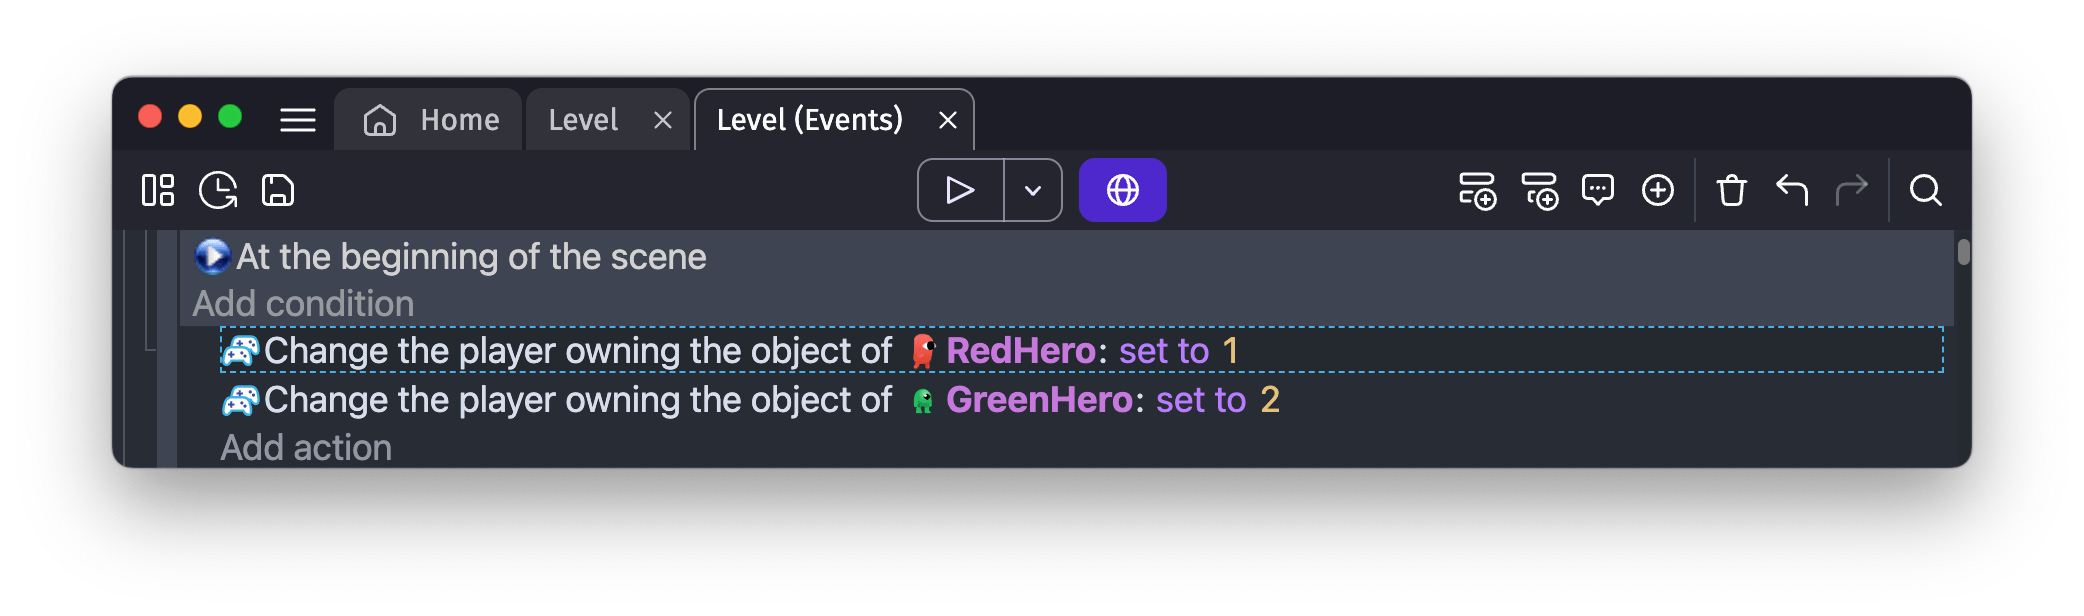Viewport: 2084px width, 616px height.
Task: Insert a comment using the speech bubble icon
Action: [x=1598, y=190]
